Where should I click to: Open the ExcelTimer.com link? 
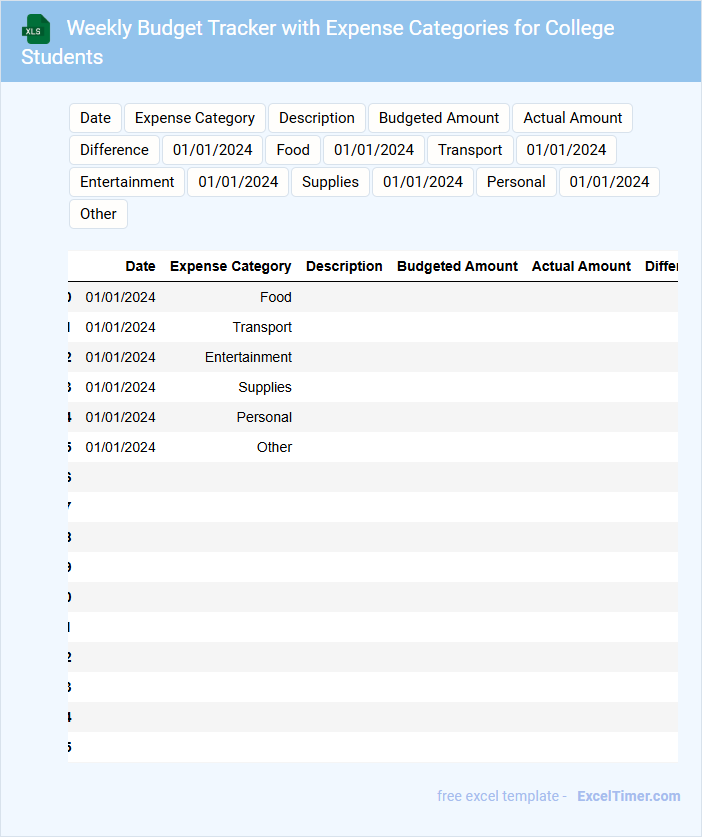click(628, 796)
